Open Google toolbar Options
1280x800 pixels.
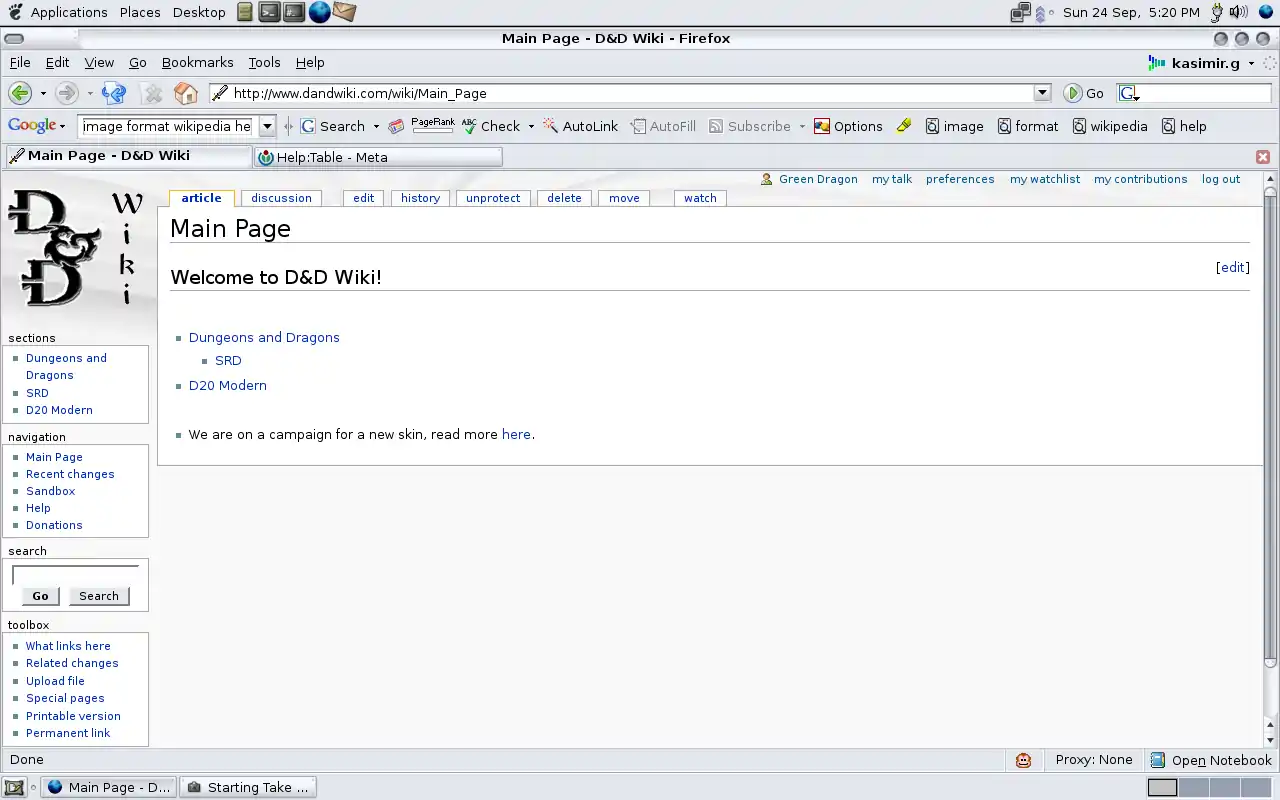pyautogui.click(x=848, y=126)
